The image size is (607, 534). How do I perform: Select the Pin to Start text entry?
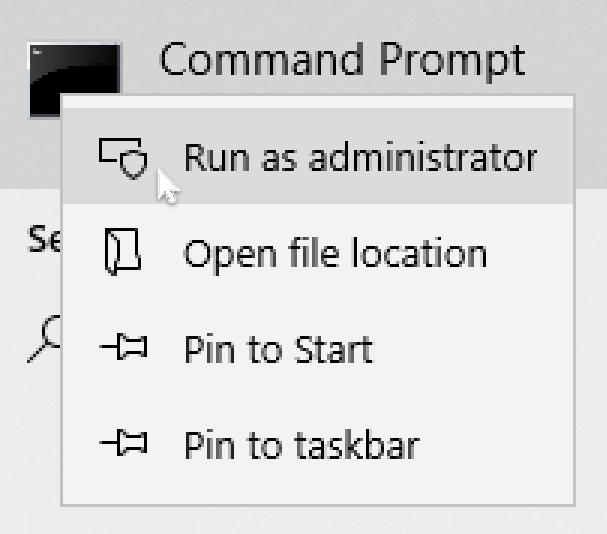coord(278,349)
